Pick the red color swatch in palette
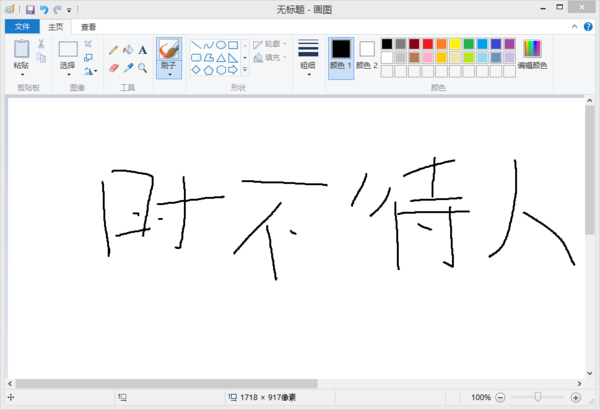Image resolution: width=600 pixels, height=410 pixels. click(428, 44)
